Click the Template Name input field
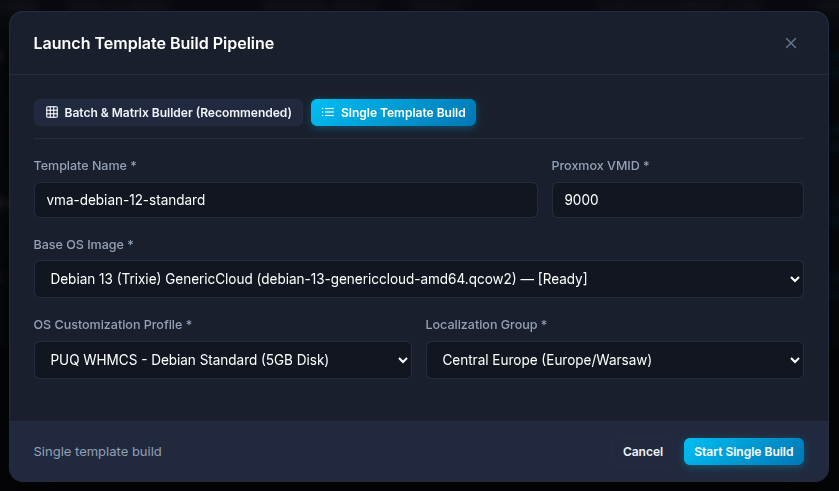The width and height of the screenshot is (839, 491). point(286,200)
